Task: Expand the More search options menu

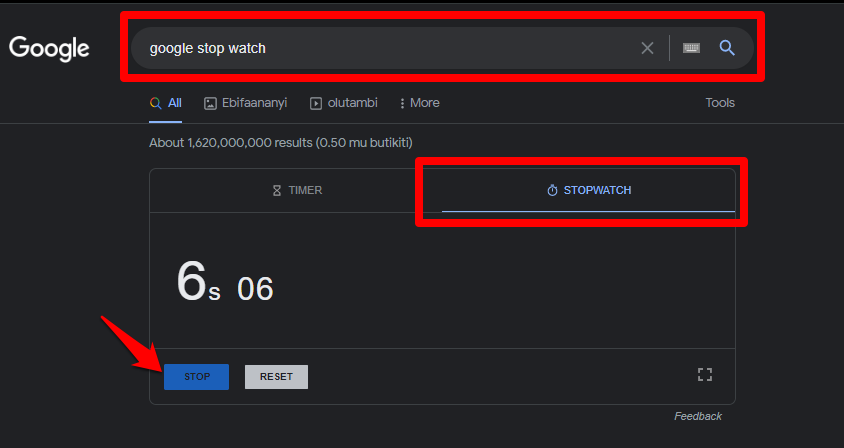Action: pos(419,103)
